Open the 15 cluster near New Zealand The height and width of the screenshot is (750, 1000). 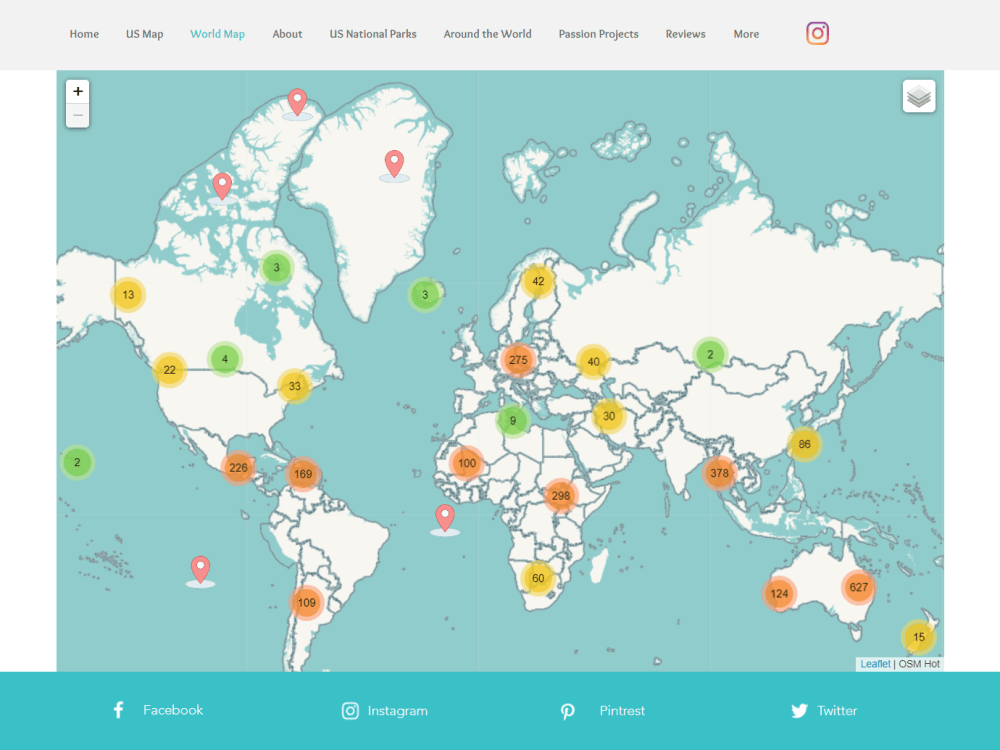918,637
